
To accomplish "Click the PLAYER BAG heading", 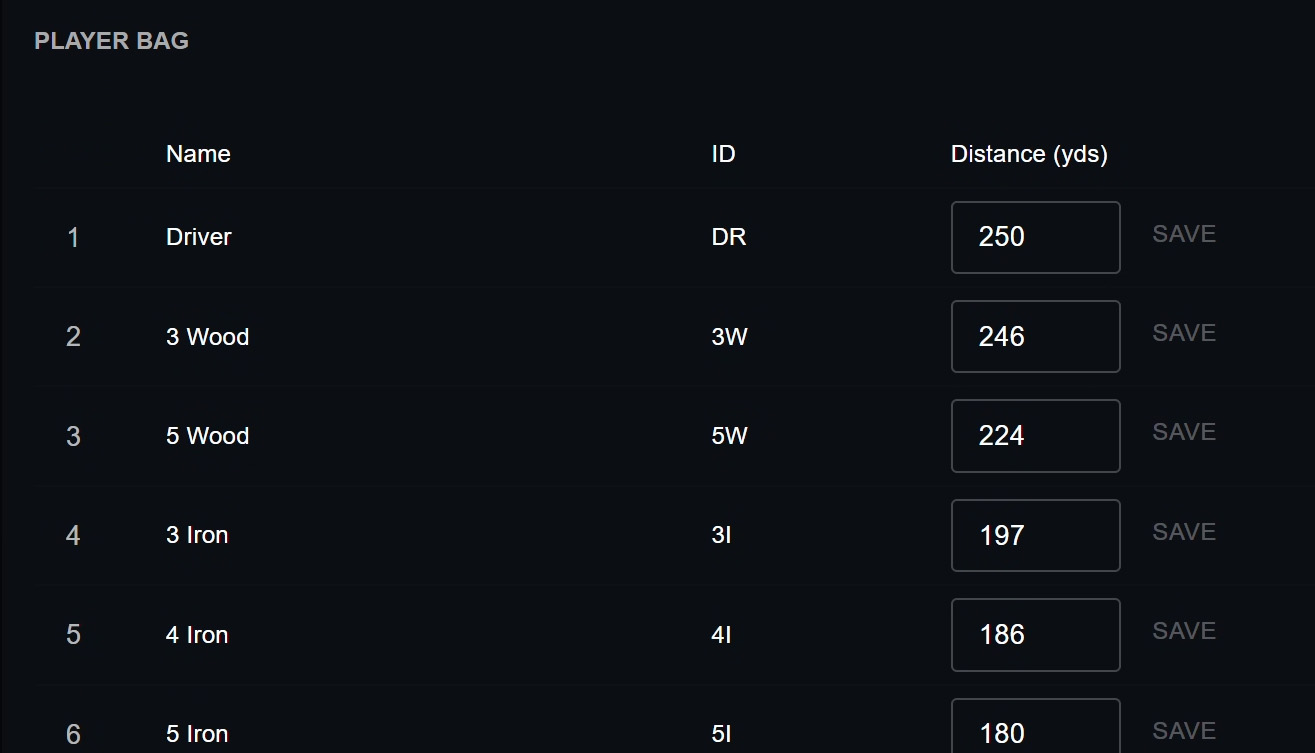I will 111,41.
